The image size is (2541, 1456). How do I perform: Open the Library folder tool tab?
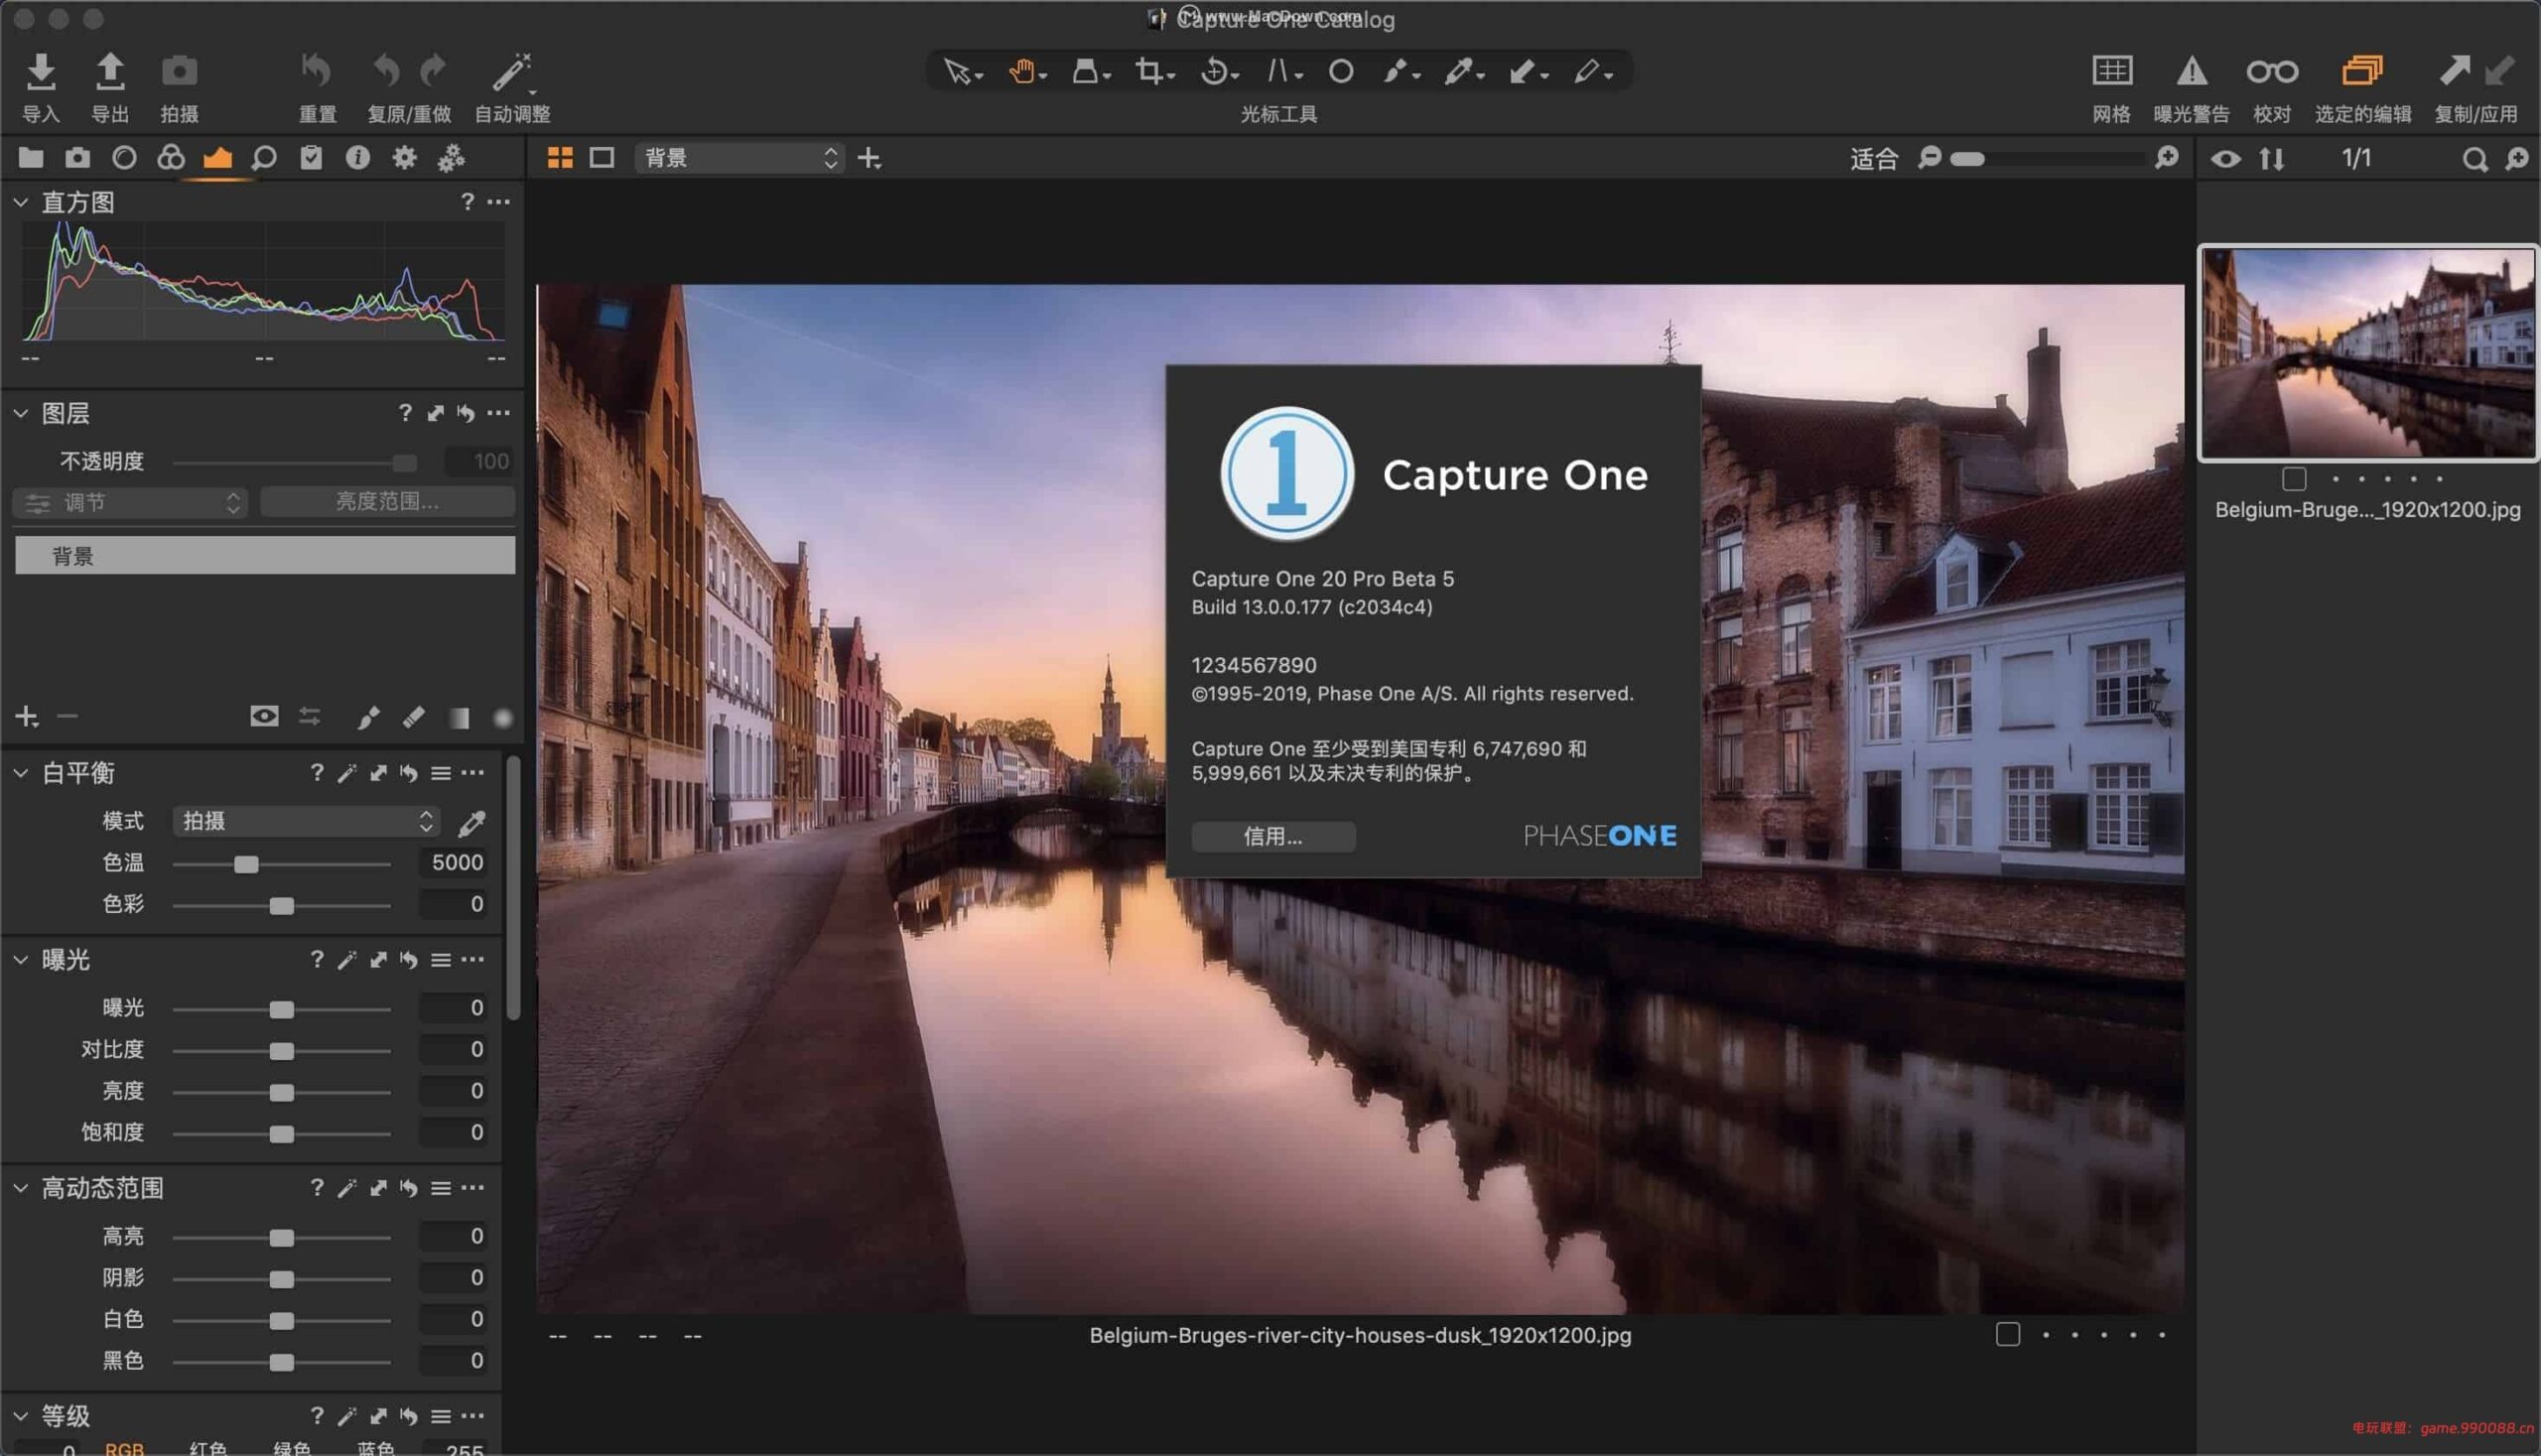30,157
